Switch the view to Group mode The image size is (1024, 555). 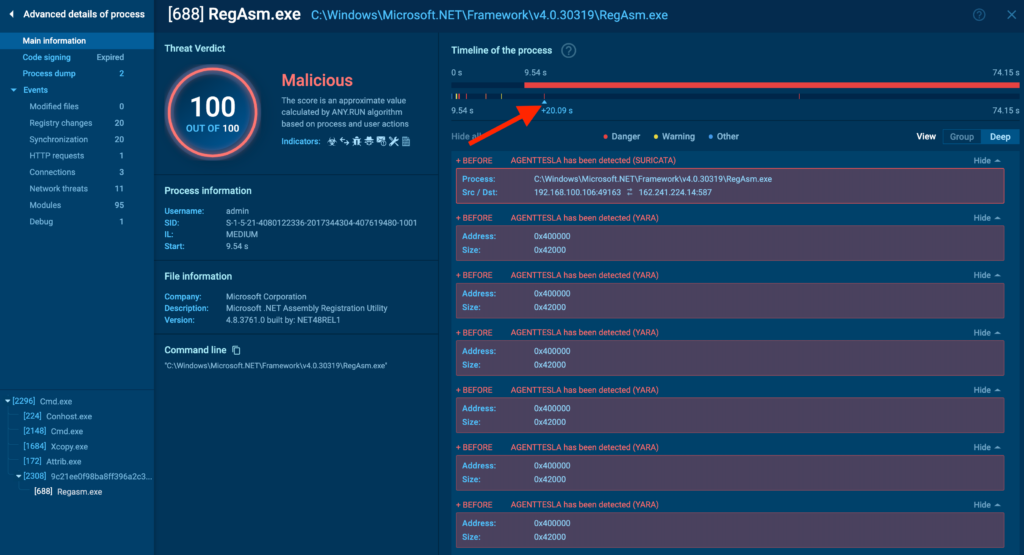(961, 137)
